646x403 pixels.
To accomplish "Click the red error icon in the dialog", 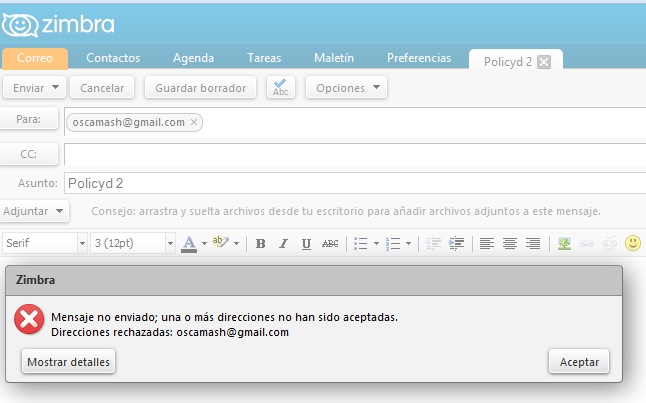I will (x=29, y=319).
